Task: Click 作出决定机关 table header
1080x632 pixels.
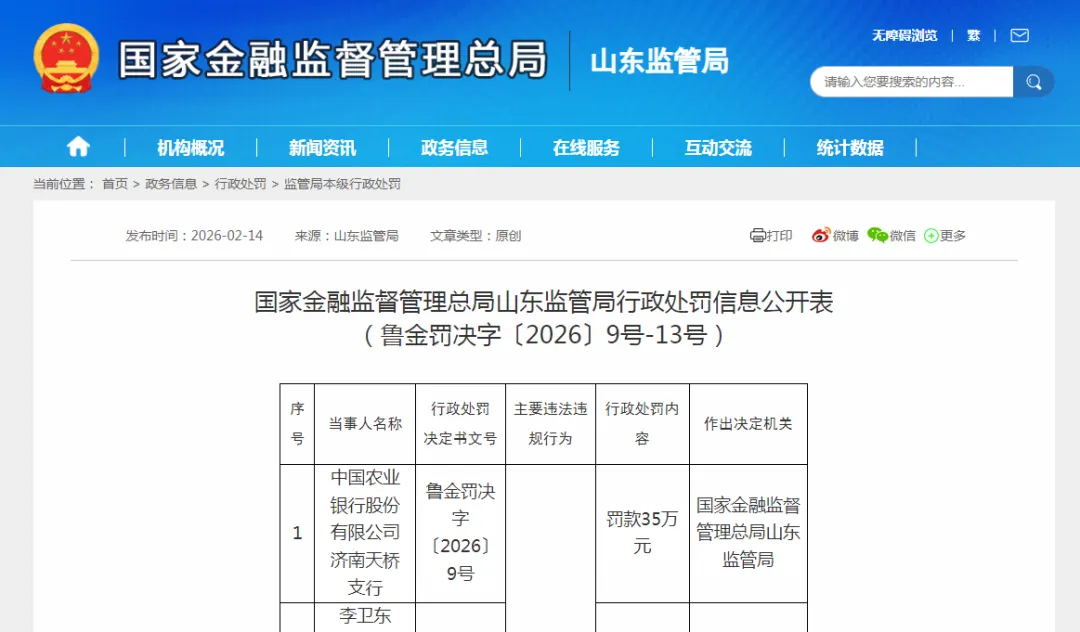Action: 748,424
